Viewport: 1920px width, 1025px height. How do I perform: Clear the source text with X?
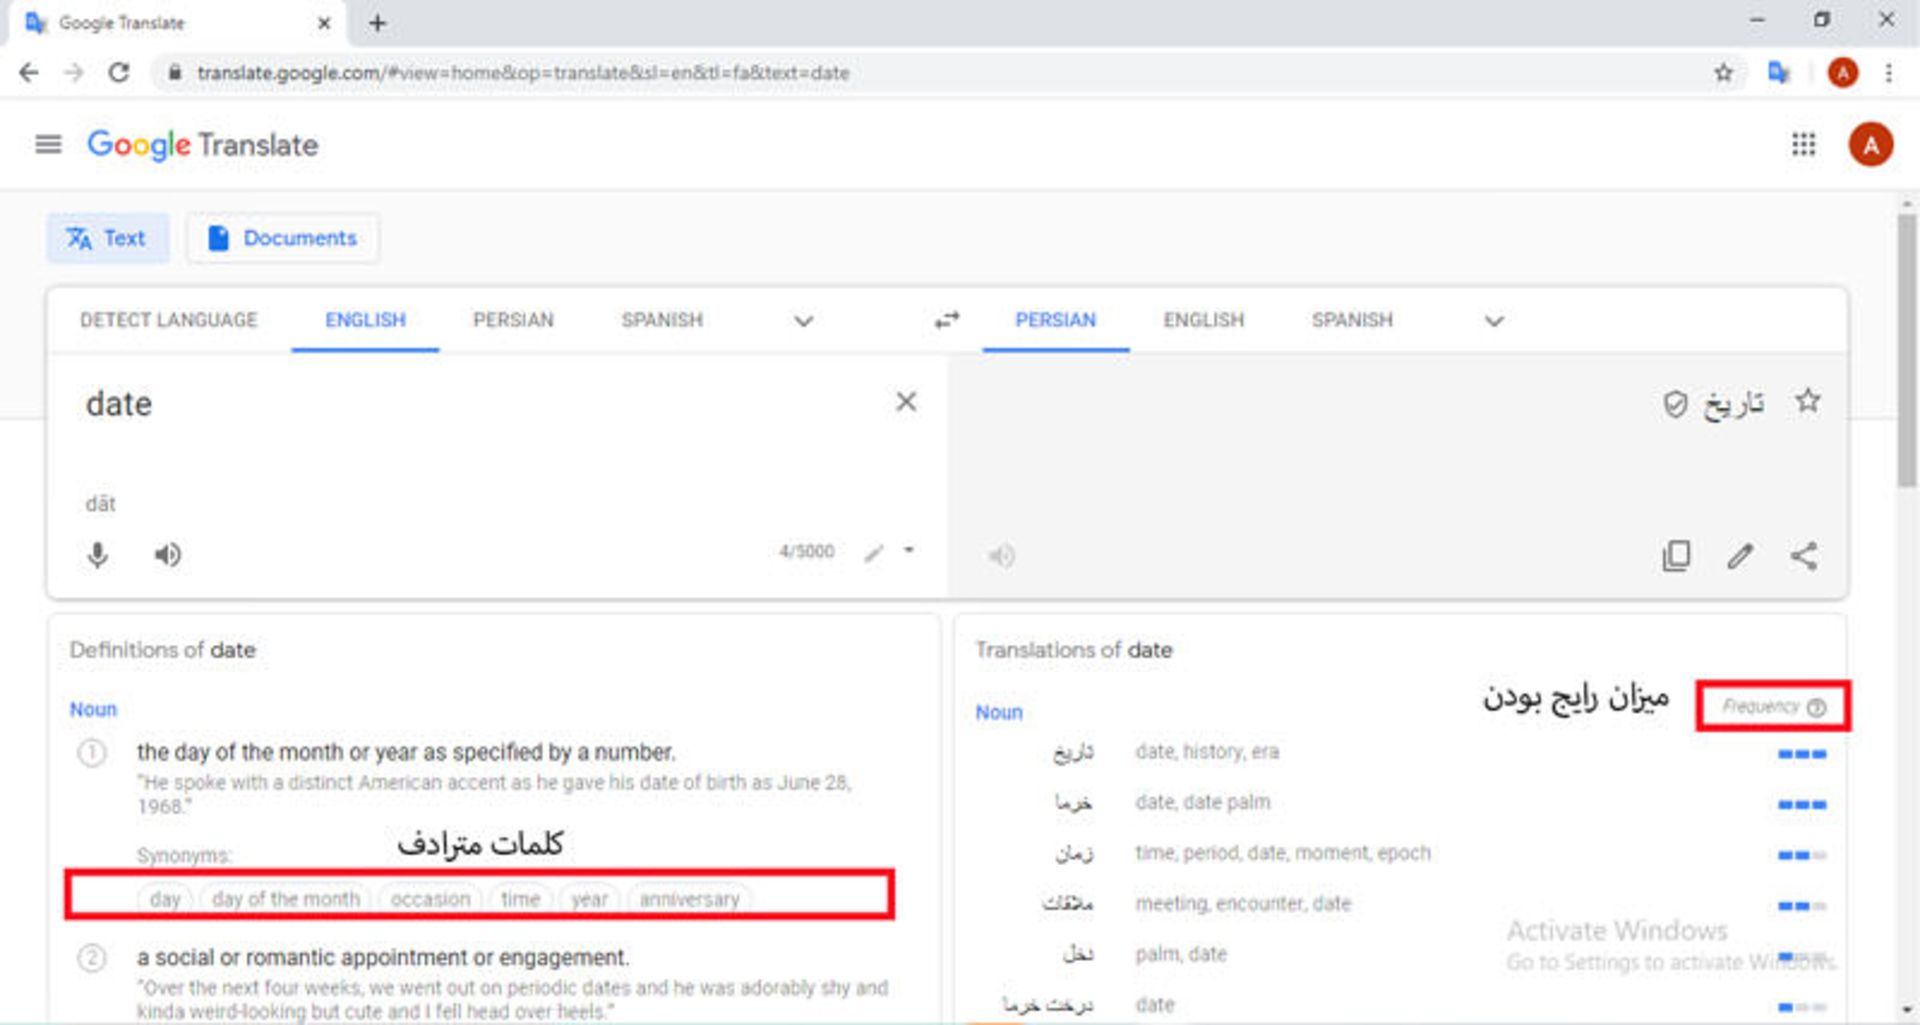pyautogui.click(x=906, y=402)
